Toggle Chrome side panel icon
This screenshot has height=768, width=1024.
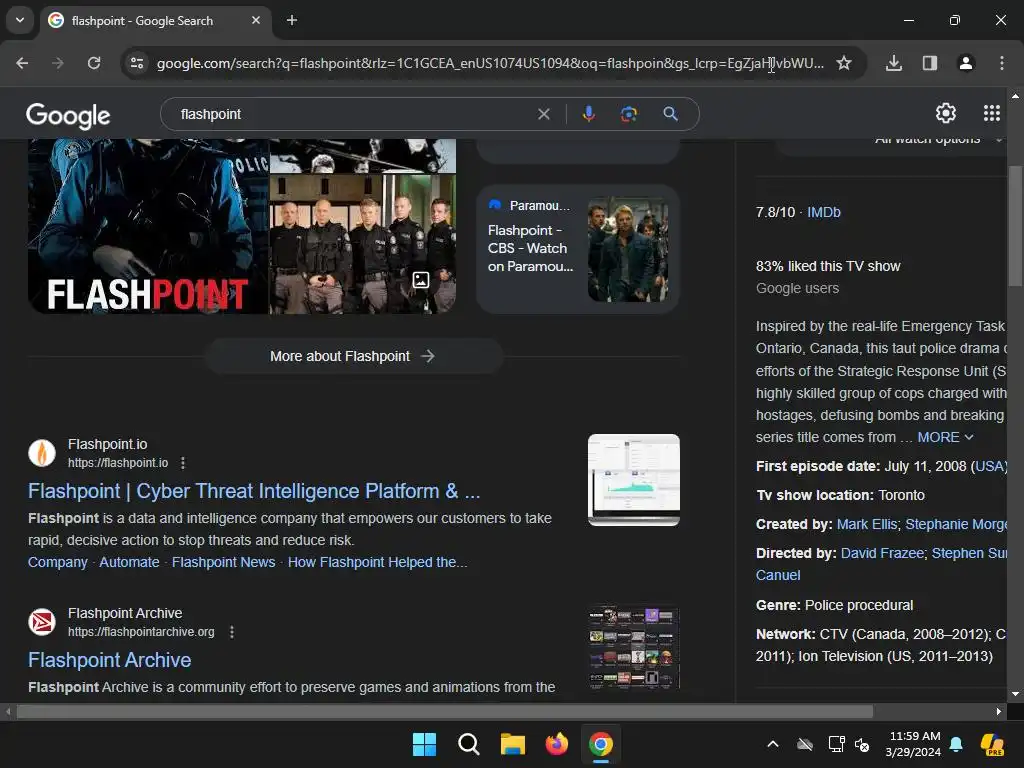point(930,63)
